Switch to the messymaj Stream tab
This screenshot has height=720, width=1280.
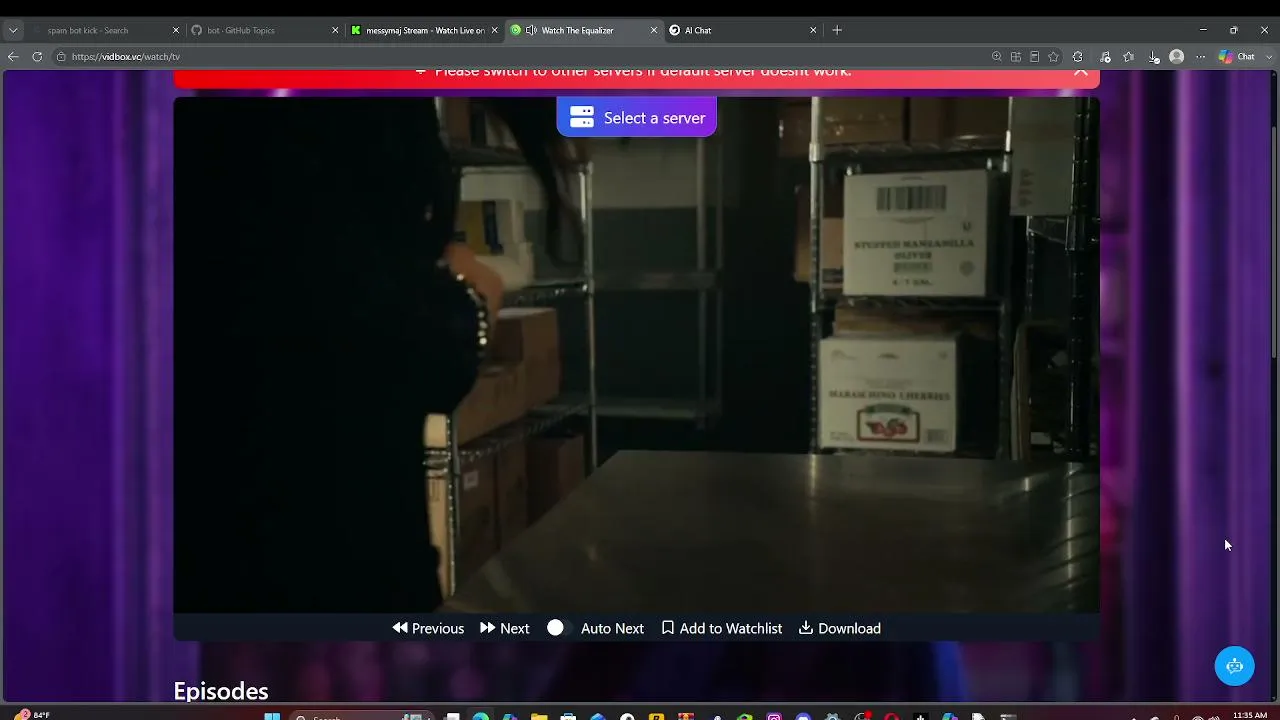[424, 30]
